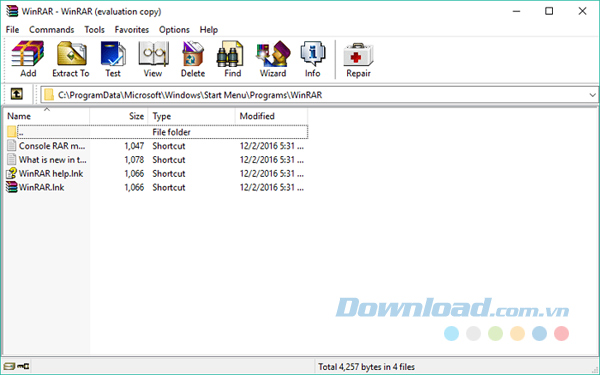The height and width of the screenshot is (375, 600).
Task: Select the 'Console RAR m...' file name
Action: click(52, 146)
